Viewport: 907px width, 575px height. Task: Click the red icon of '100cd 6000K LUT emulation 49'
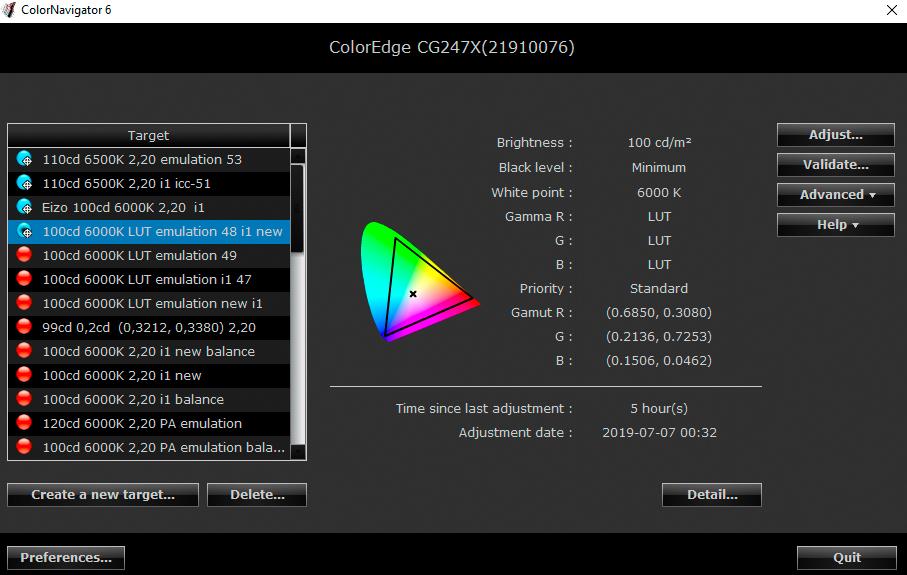coord(24,255)
